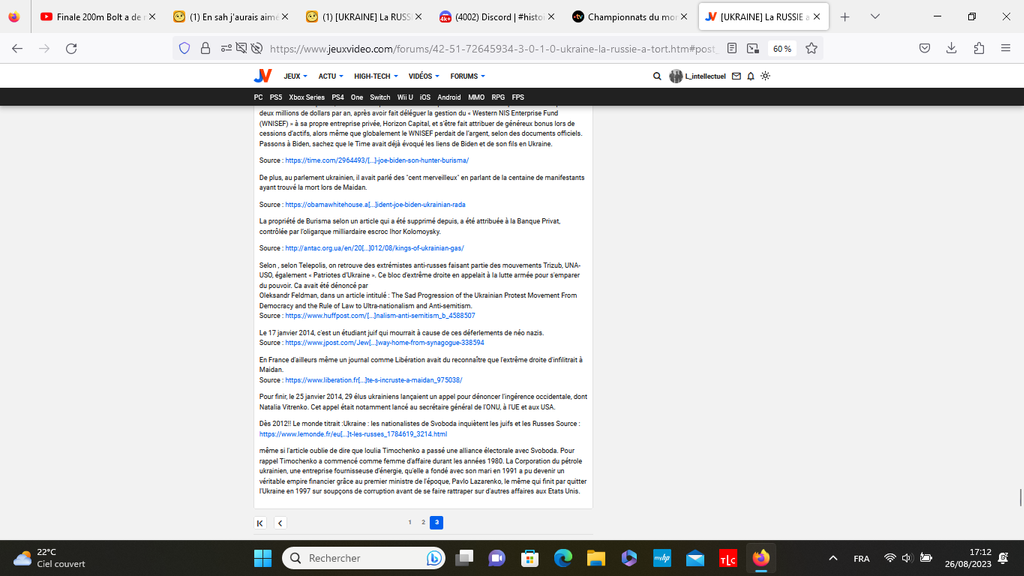Image resolution: width=1024 pixels, height=576 pixels.
Task: Open Pocket save icon
Action: click(x=925, y=48)
